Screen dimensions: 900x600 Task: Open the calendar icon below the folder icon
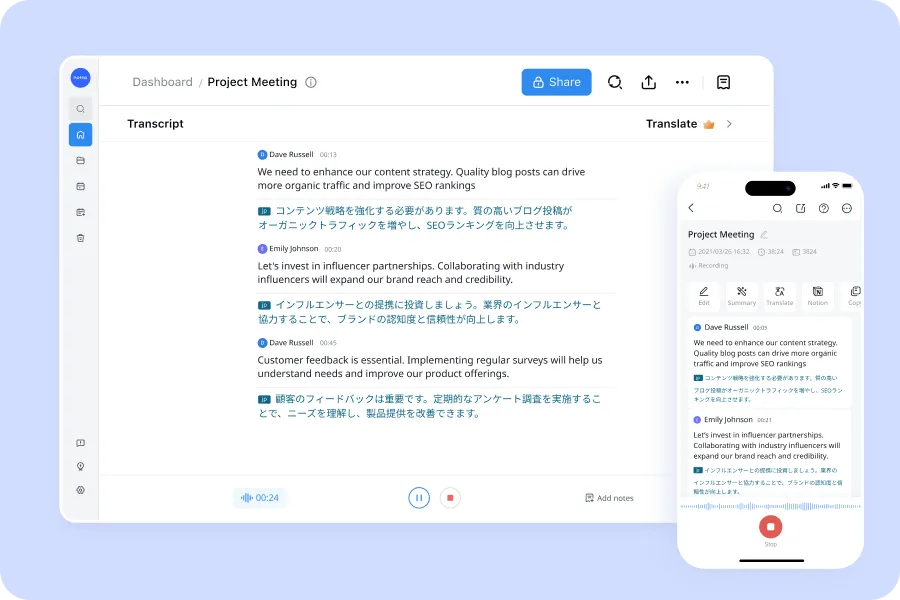click(80, 187)
